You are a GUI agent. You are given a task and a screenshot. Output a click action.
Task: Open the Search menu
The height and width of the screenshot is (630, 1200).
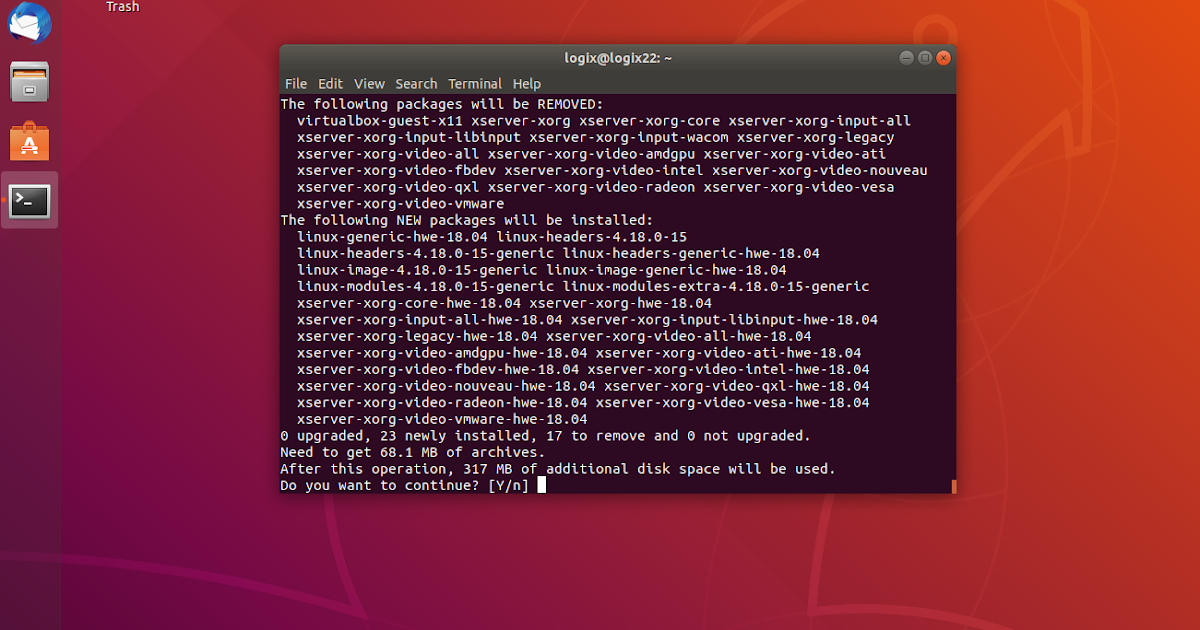pyautogui.click(x=416, y=83)
